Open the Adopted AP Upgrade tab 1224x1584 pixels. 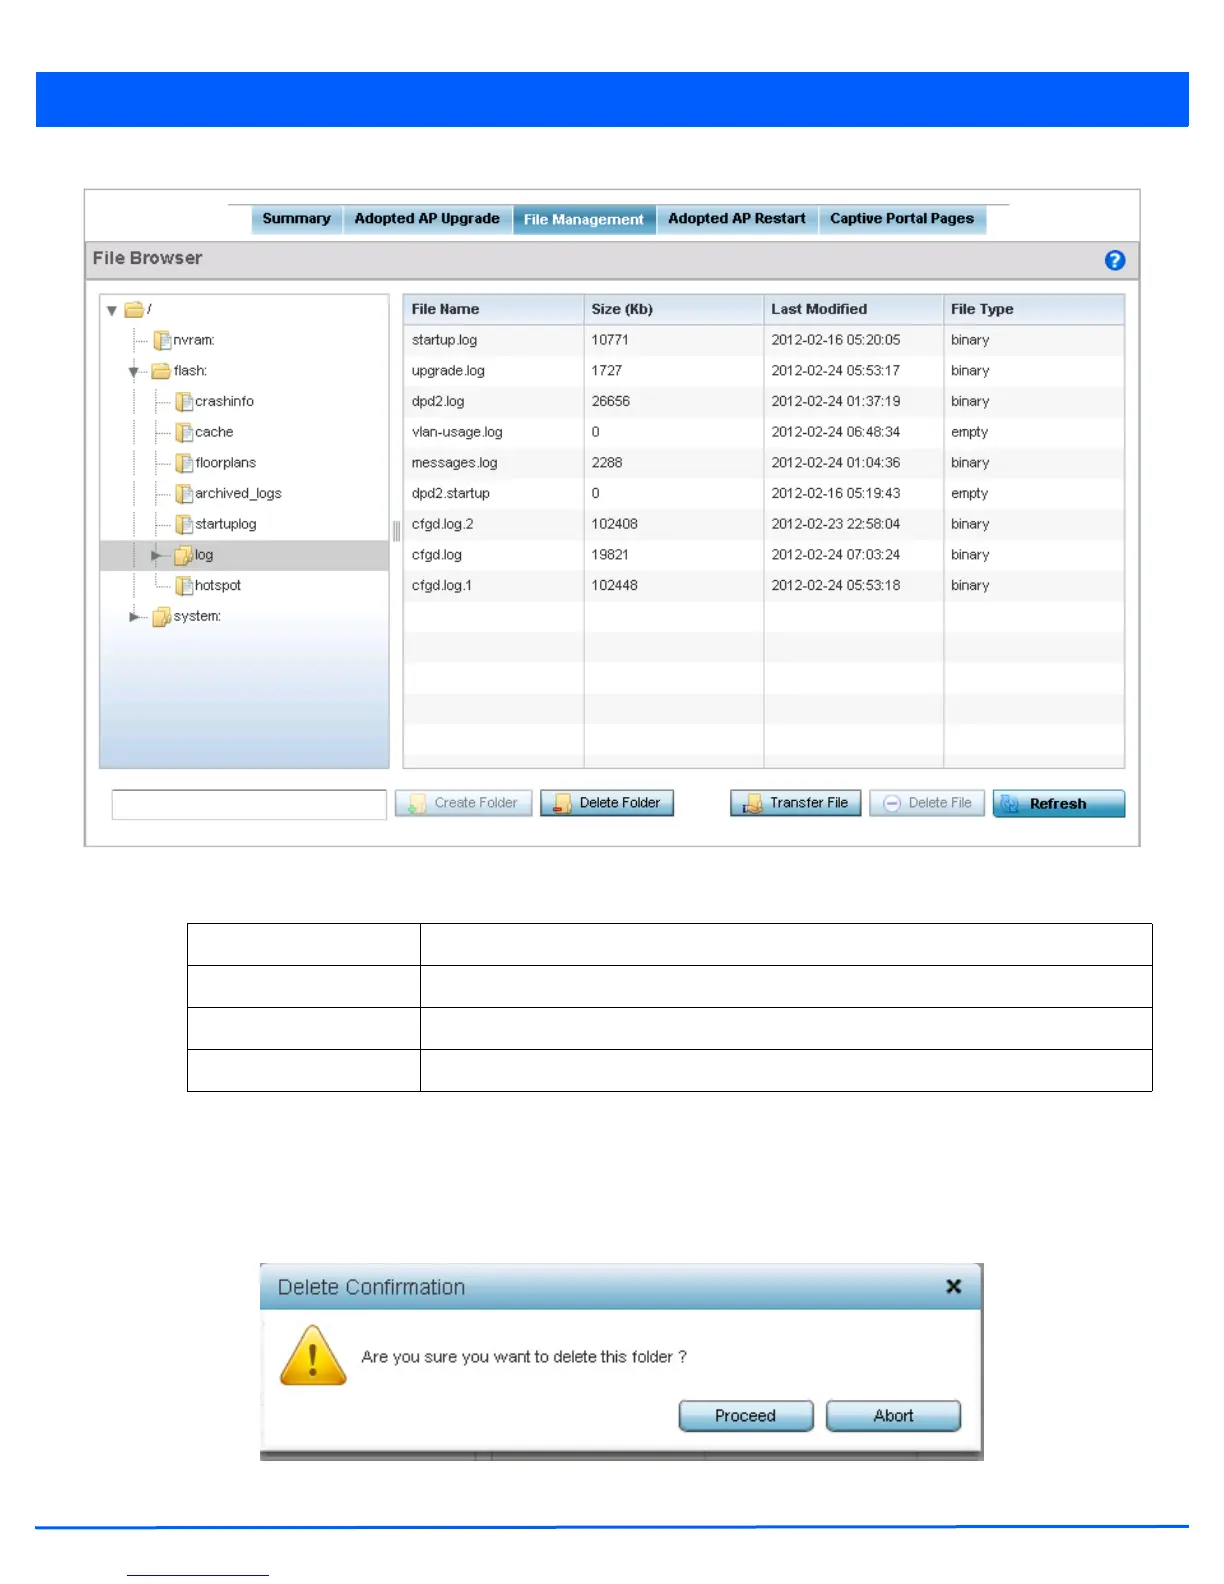tap(427, 219)
